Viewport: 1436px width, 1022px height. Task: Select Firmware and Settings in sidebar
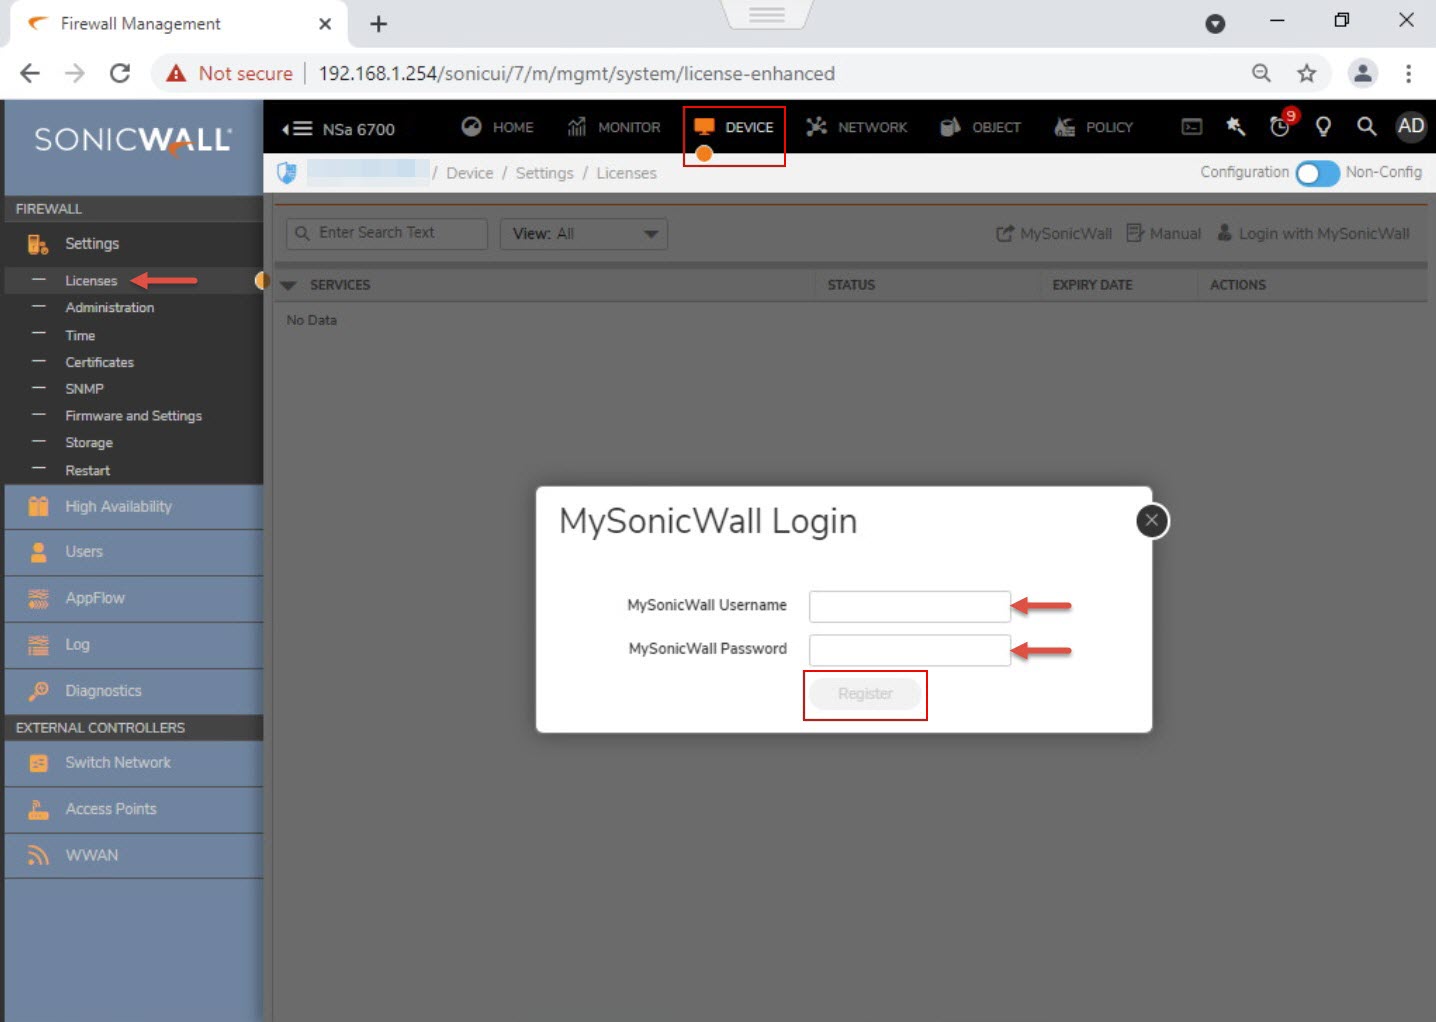[133, 416]
